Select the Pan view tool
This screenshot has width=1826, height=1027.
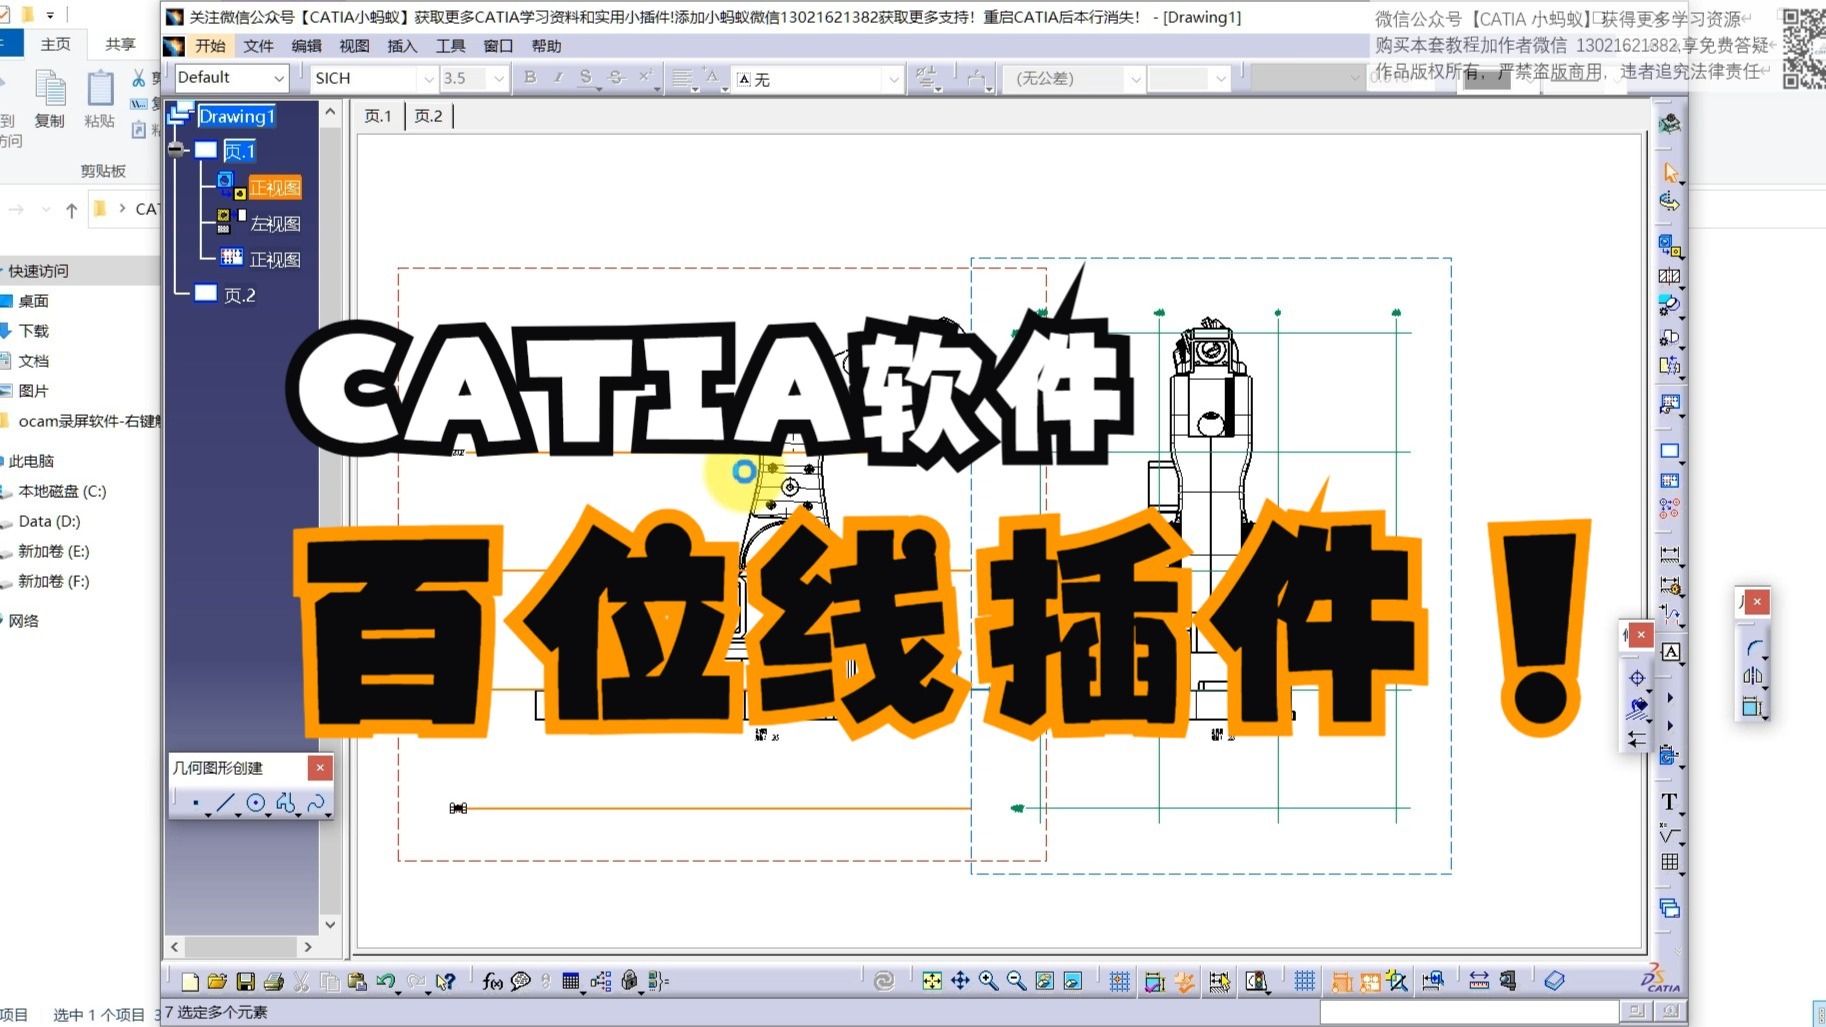point(960,981)
